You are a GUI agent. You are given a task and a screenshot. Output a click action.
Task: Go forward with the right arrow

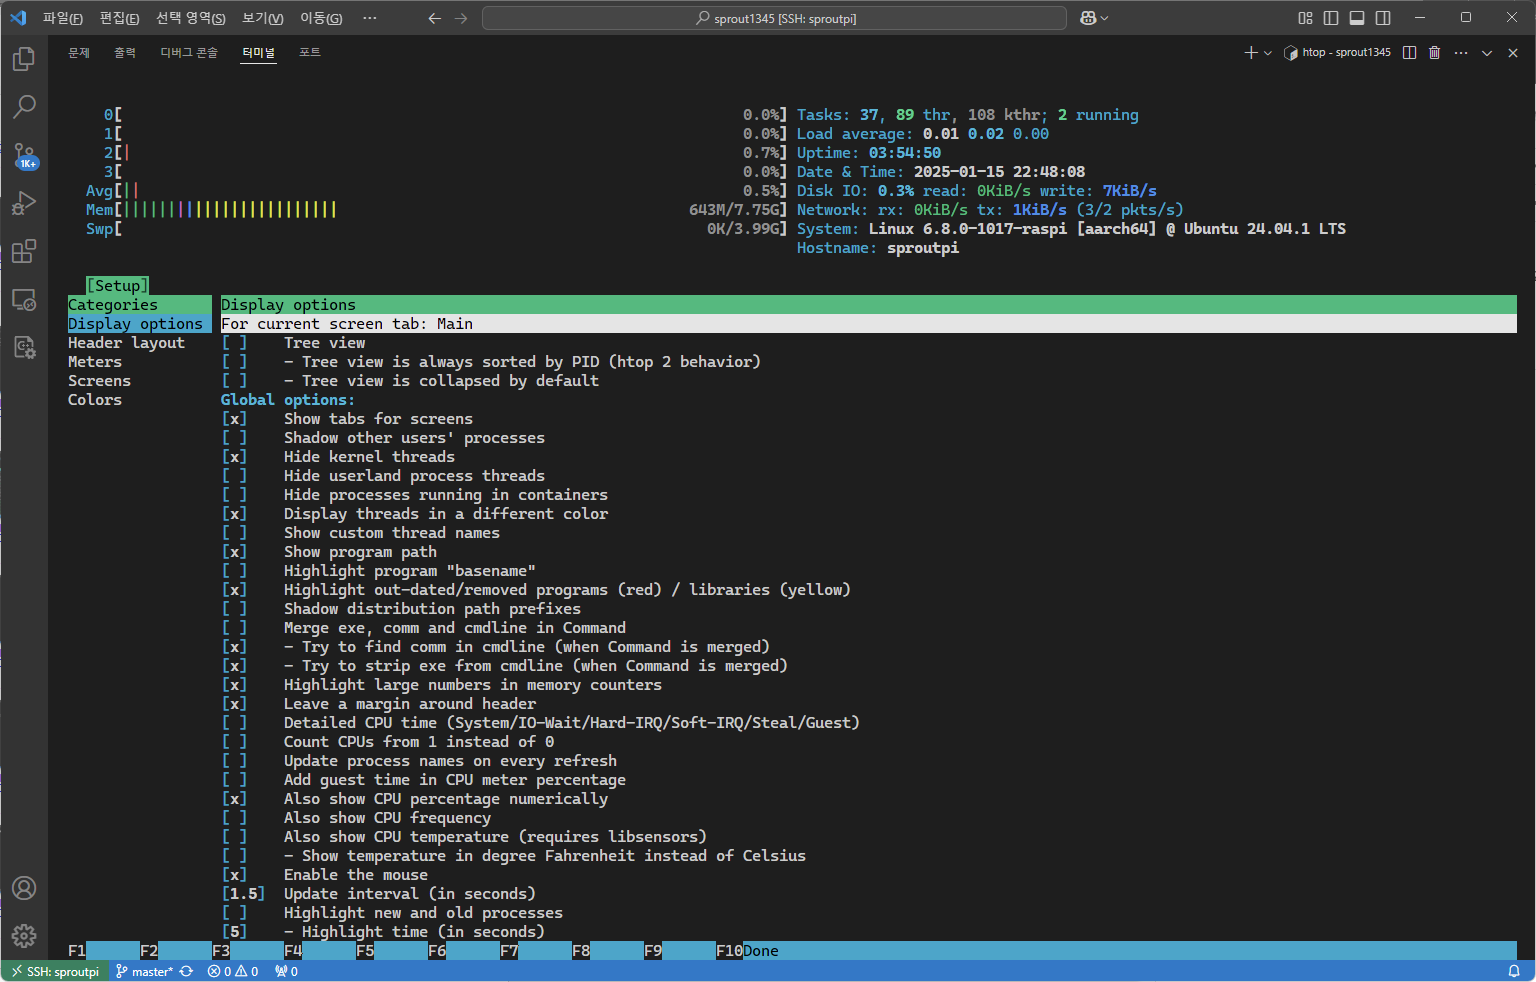click(x=461, y=18)
